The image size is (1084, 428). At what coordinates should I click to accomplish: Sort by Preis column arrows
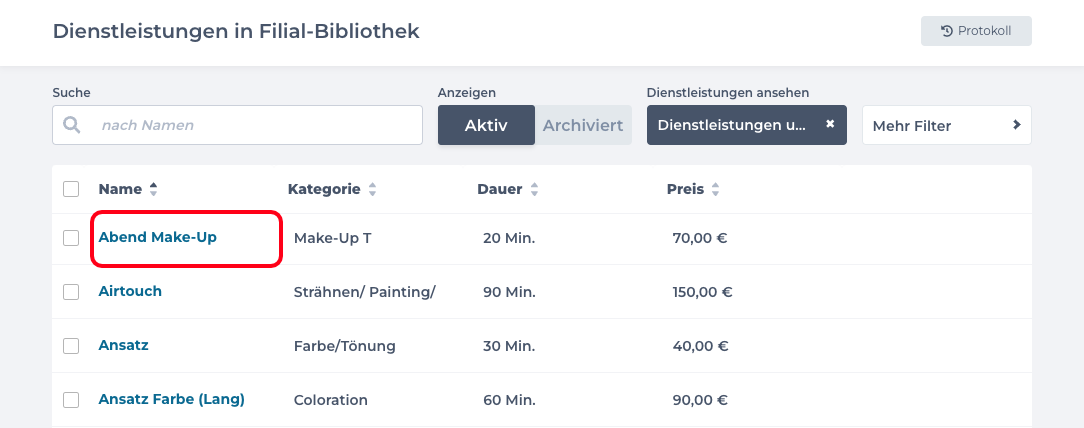(715, 189)
